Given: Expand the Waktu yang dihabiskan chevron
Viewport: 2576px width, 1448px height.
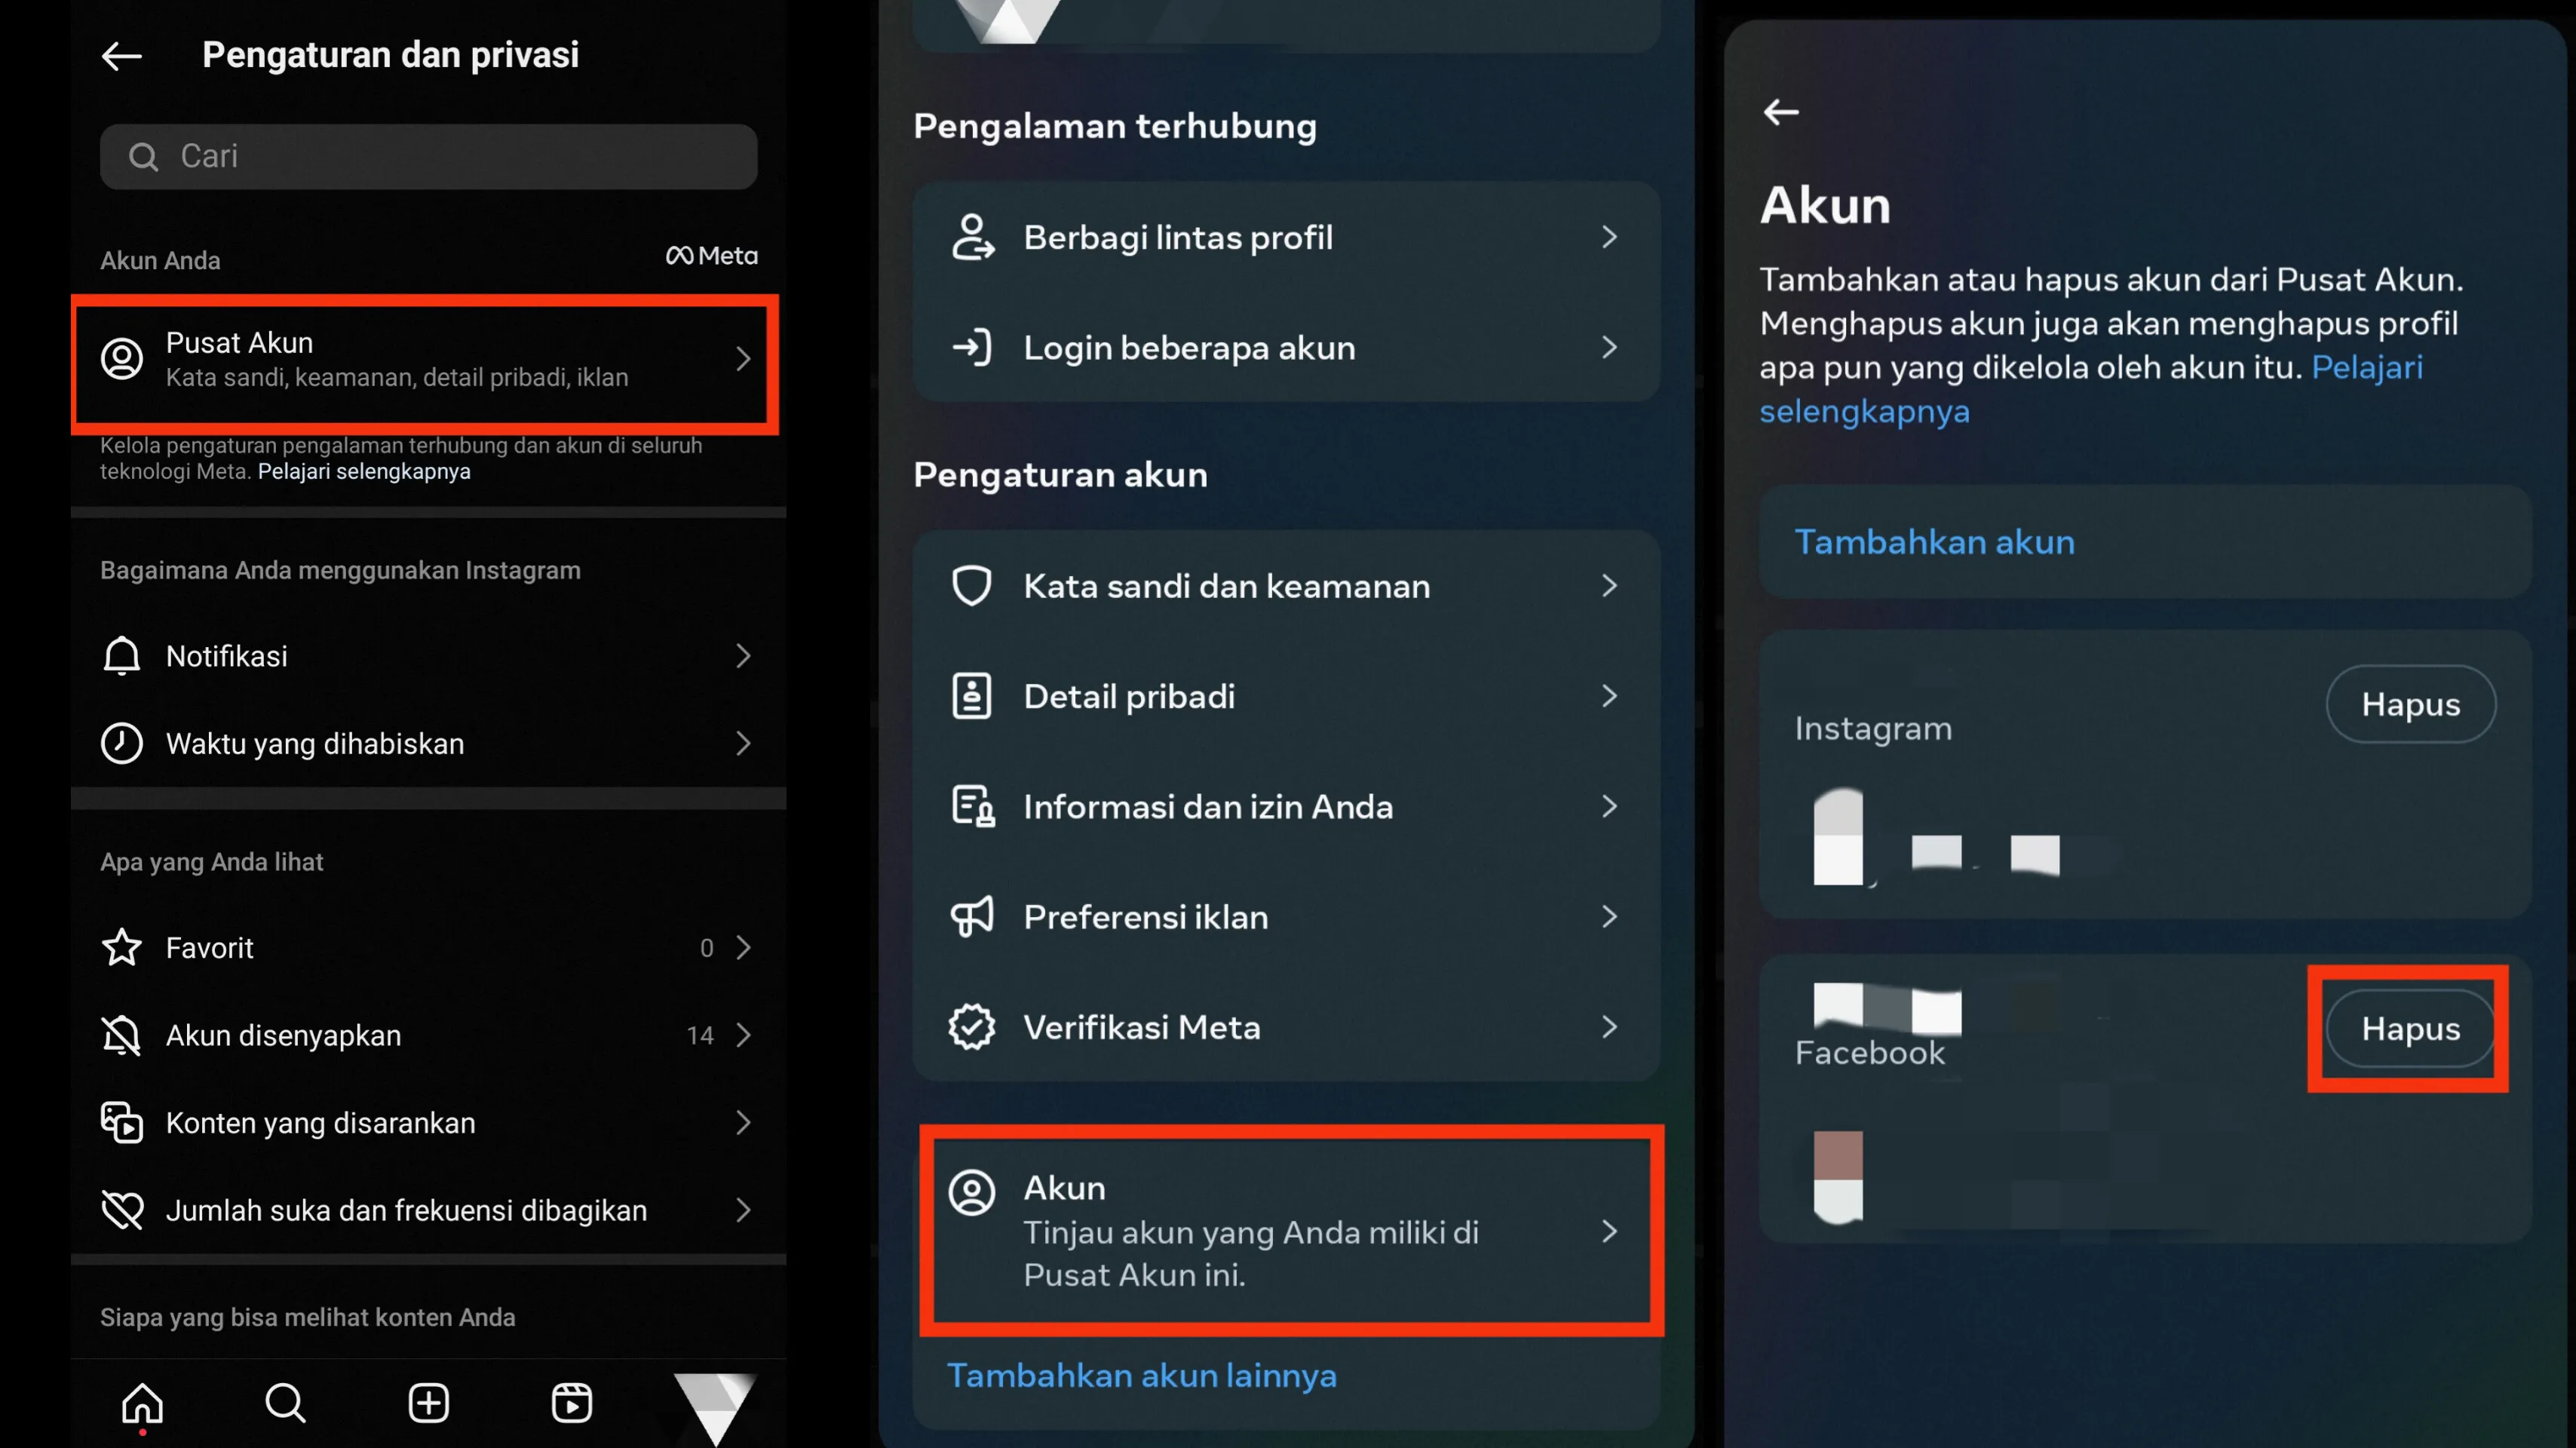Looking at the screenshot, I should (x=743, y=743).
